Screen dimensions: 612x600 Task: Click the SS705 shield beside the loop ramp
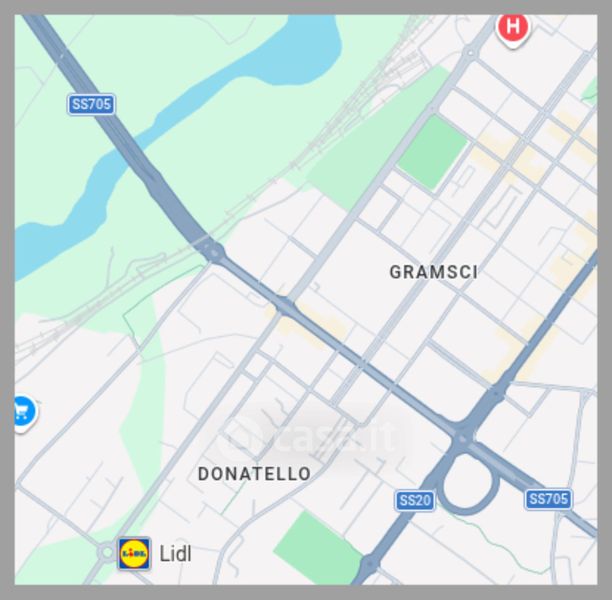pos(548,499)
